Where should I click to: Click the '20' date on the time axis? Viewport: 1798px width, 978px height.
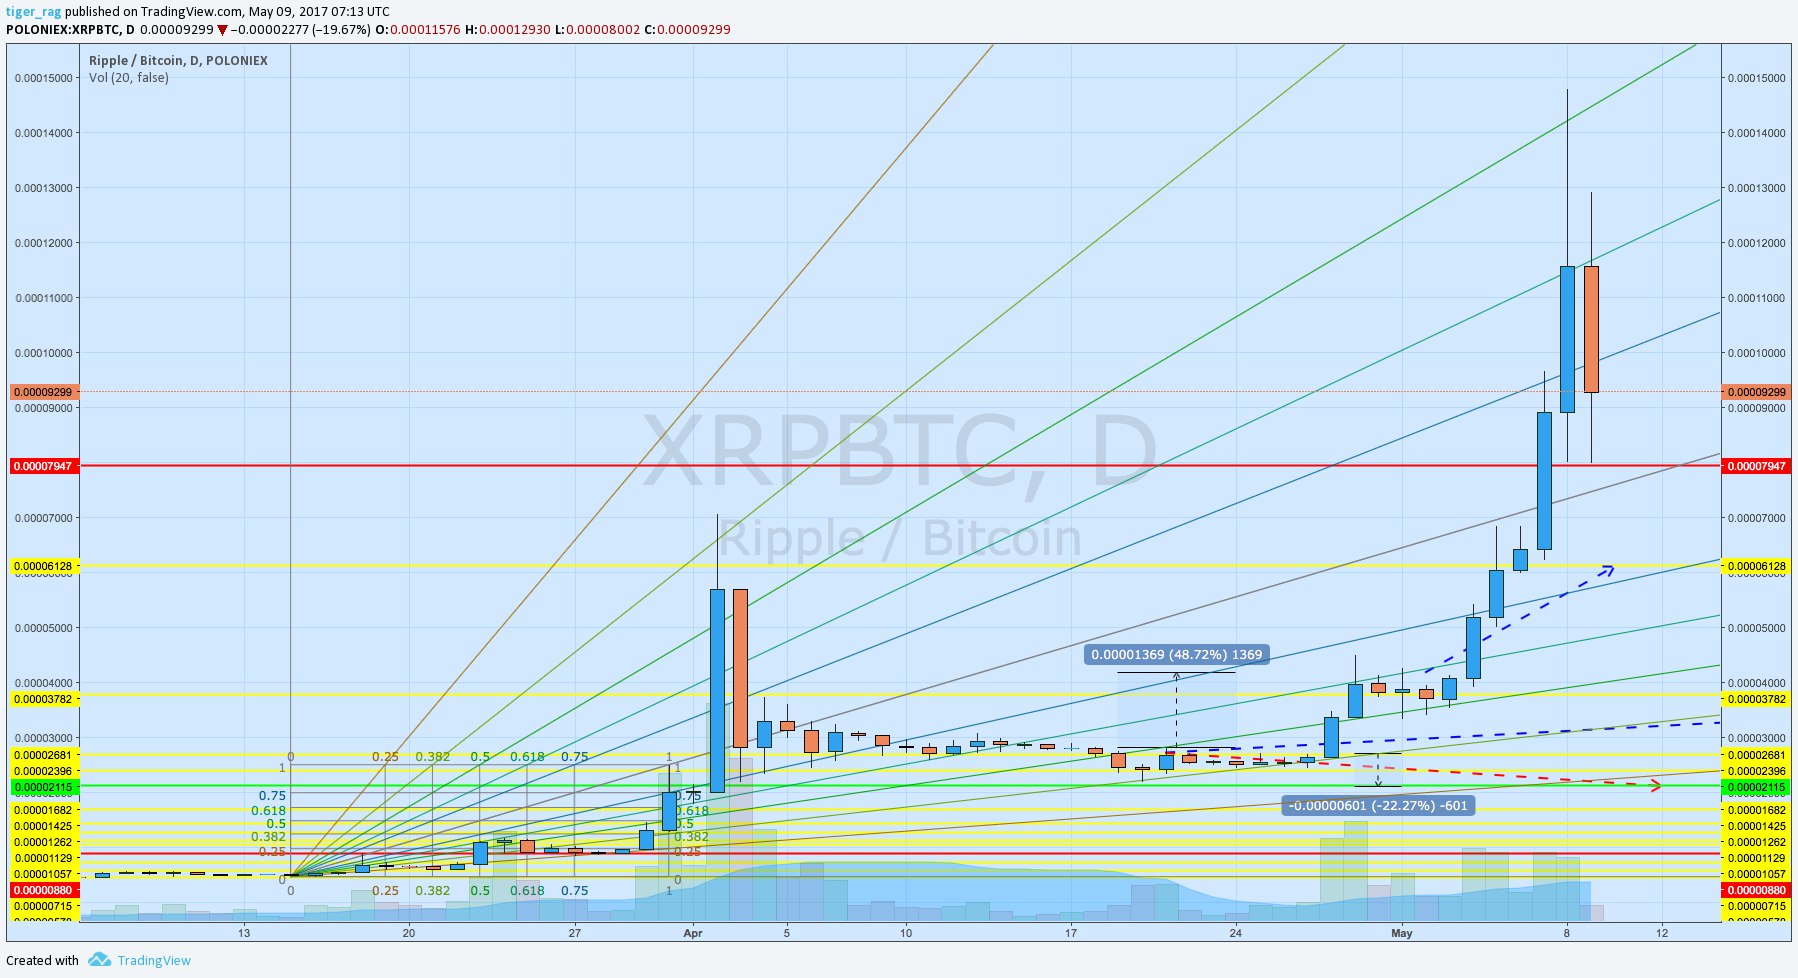point(409,933)
